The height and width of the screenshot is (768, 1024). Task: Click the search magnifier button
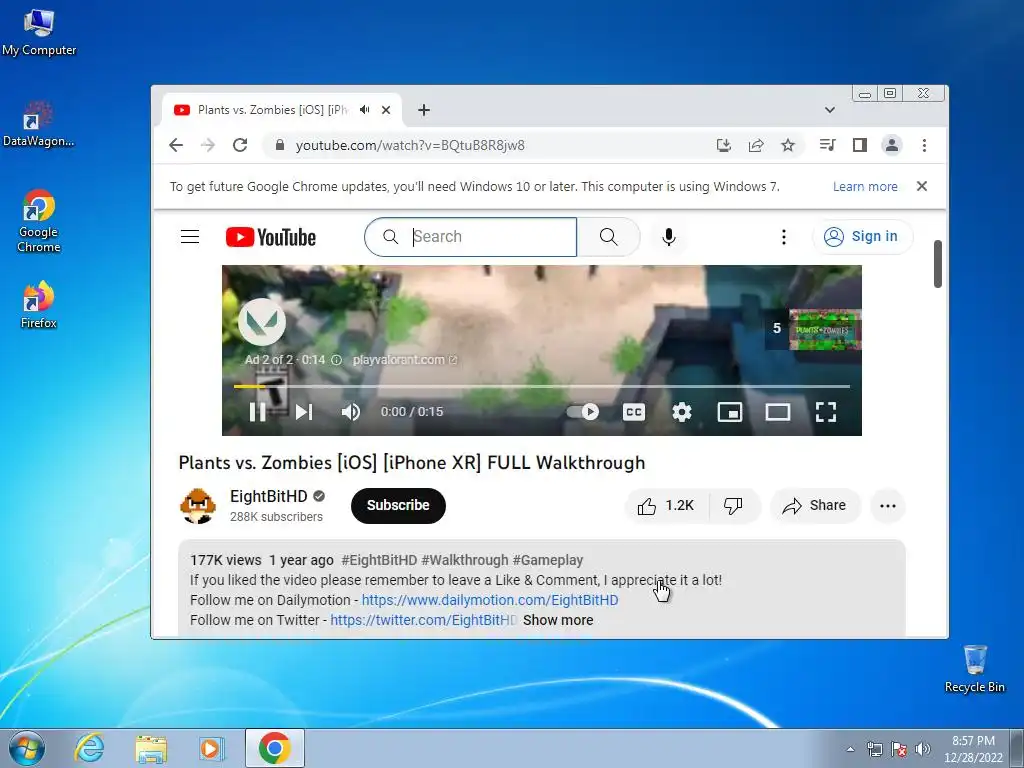click(x=608, y=236)
